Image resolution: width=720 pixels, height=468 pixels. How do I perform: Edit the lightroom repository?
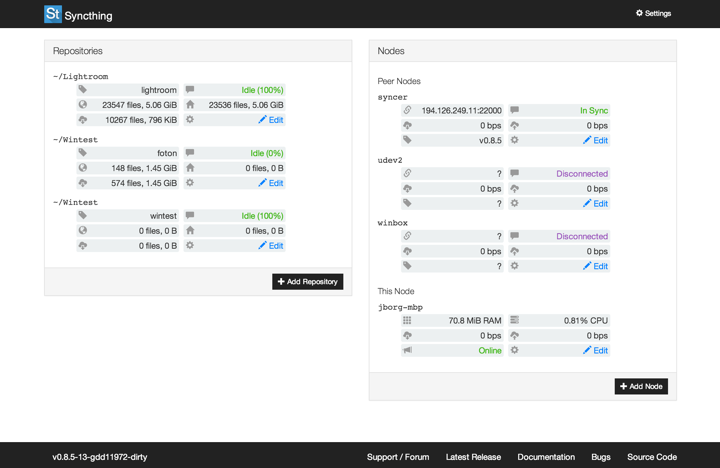(270, 120)
